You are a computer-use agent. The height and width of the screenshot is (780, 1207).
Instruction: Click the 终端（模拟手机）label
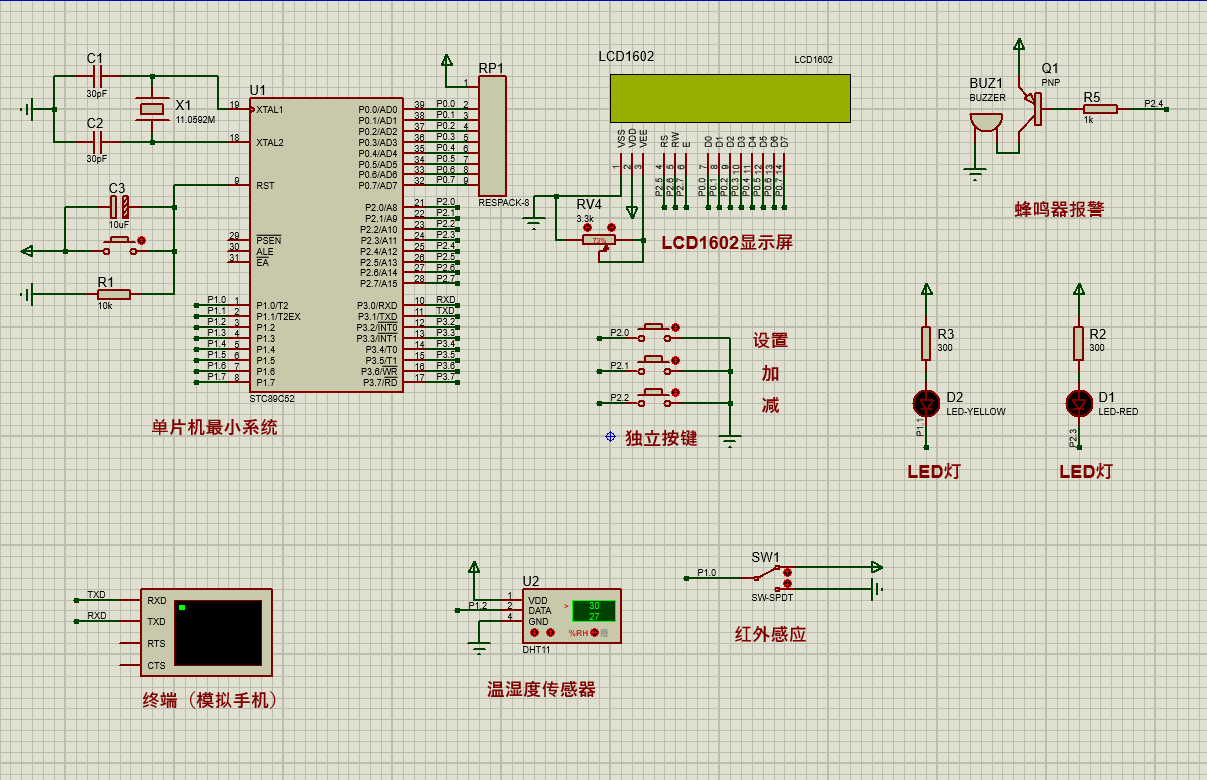(x=211, y=701)
